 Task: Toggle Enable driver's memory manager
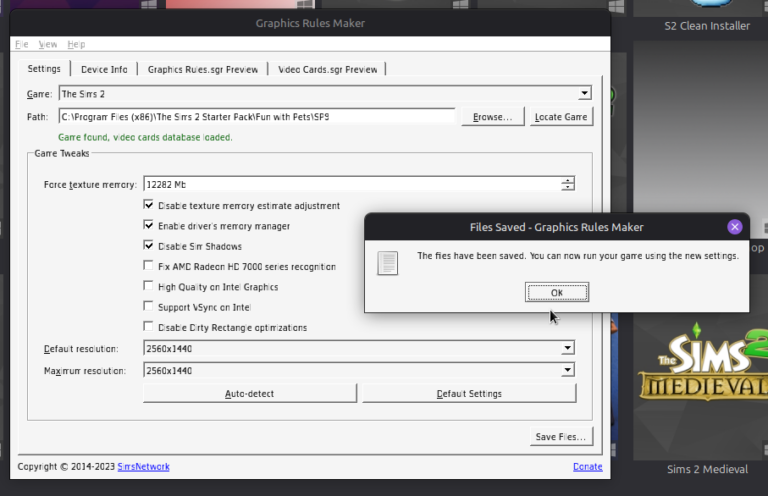[x=148, y=225]
